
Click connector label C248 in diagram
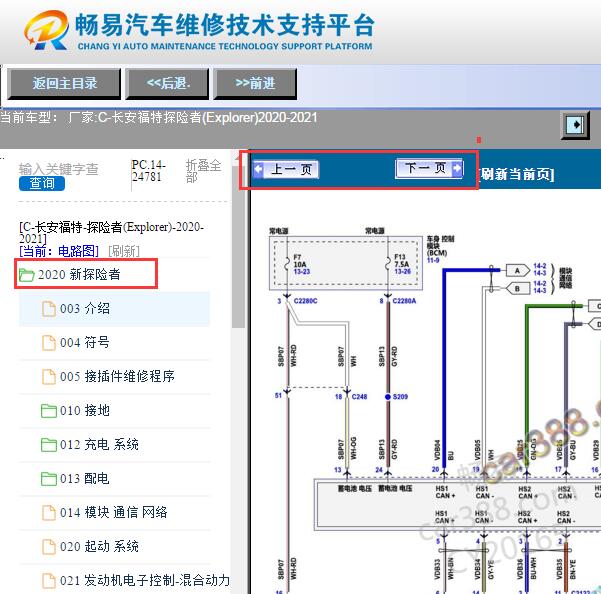(x=359, y=397)
